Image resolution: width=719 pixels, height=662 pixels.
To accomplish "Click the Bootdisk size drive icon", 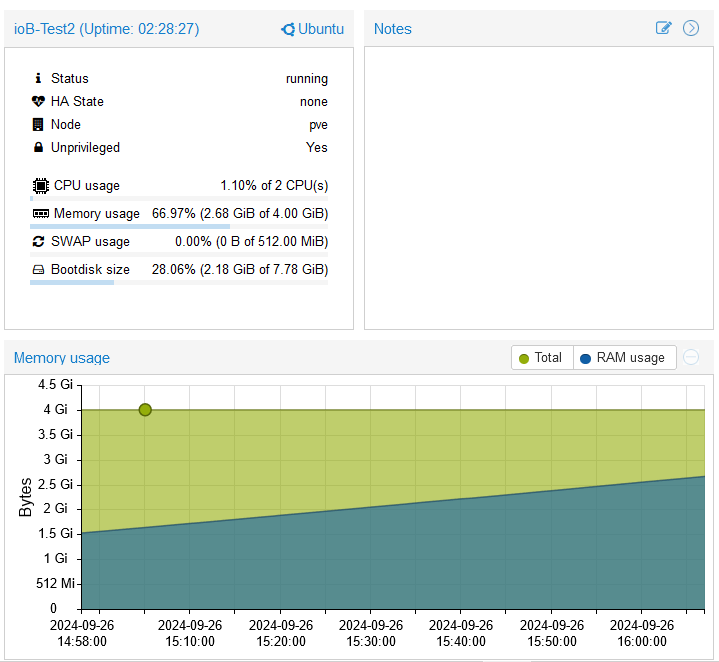I will tap(39, 270).
